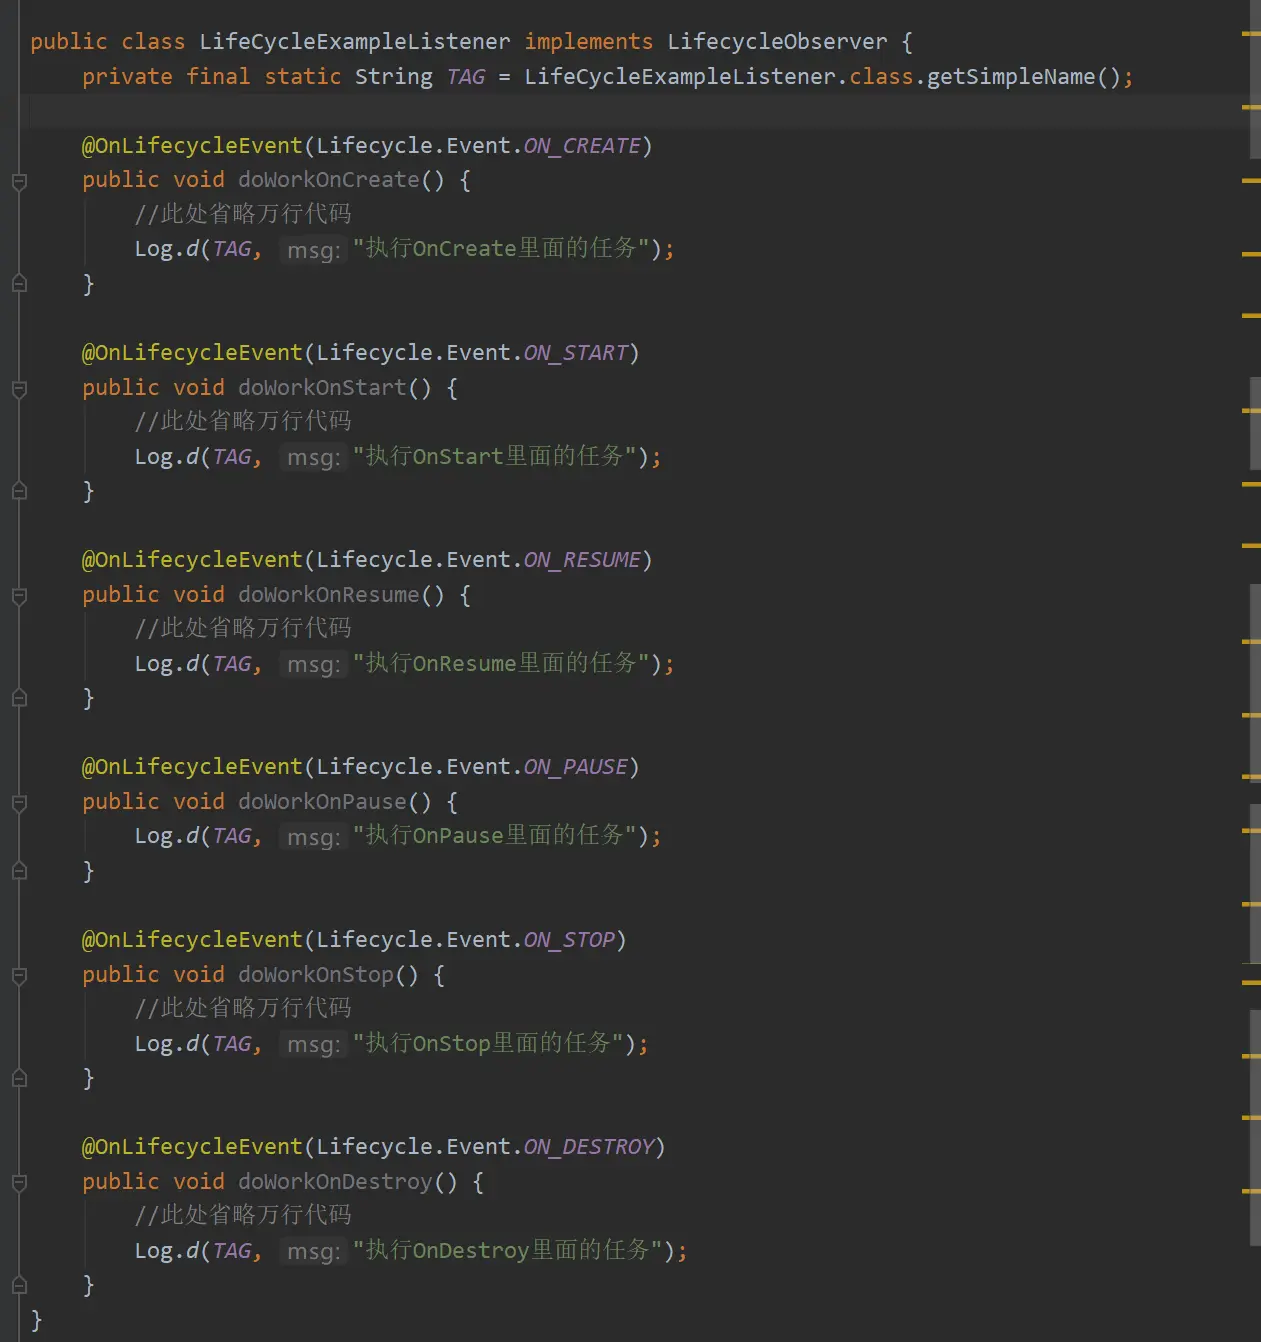Click the @OnLifecycleEvent annotation above doWorkOnPause
The width and height of the screenshot is (1261, 1342).
point(192,767)
